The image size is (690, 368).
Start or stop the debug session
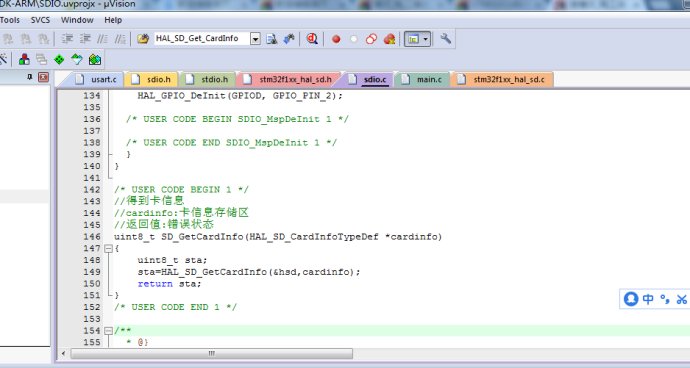(x=312, y=39)
